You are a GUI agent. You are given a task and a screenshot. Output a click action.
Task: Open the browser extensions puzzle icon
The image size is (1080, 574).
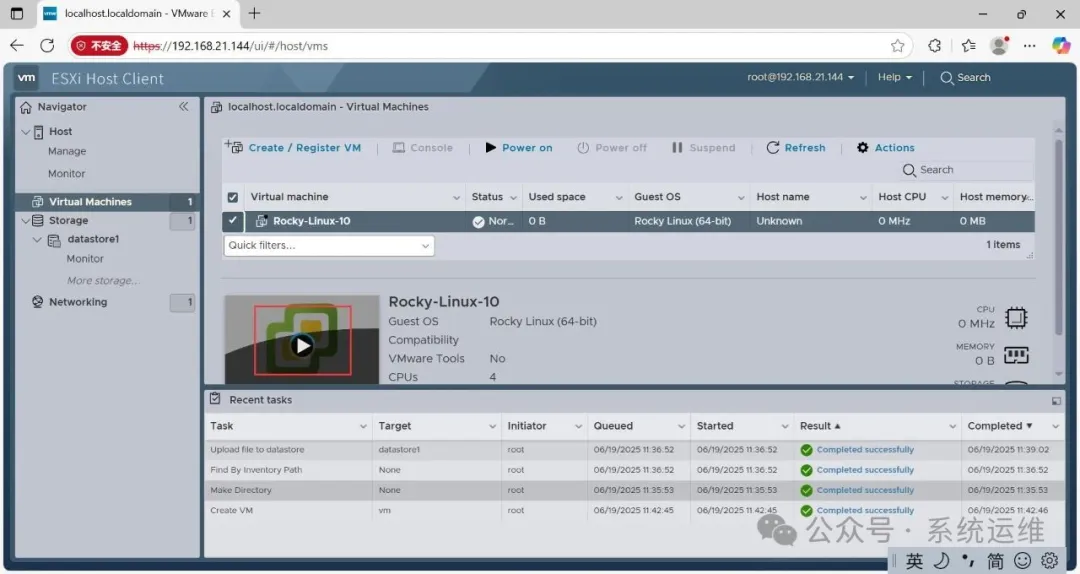click(x=934, y=45)
